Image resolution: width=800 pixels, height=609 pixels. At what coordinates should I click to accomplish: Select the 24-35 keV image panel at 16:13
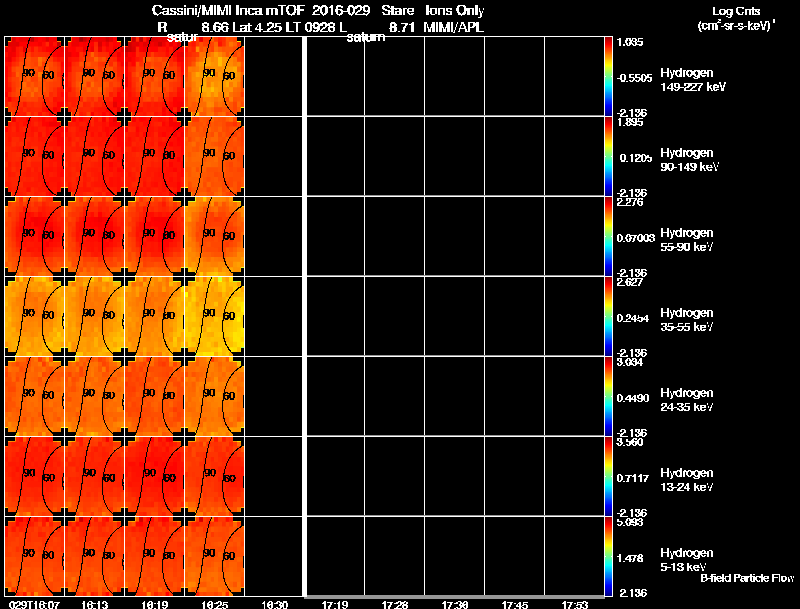click(x=94, y=396)
